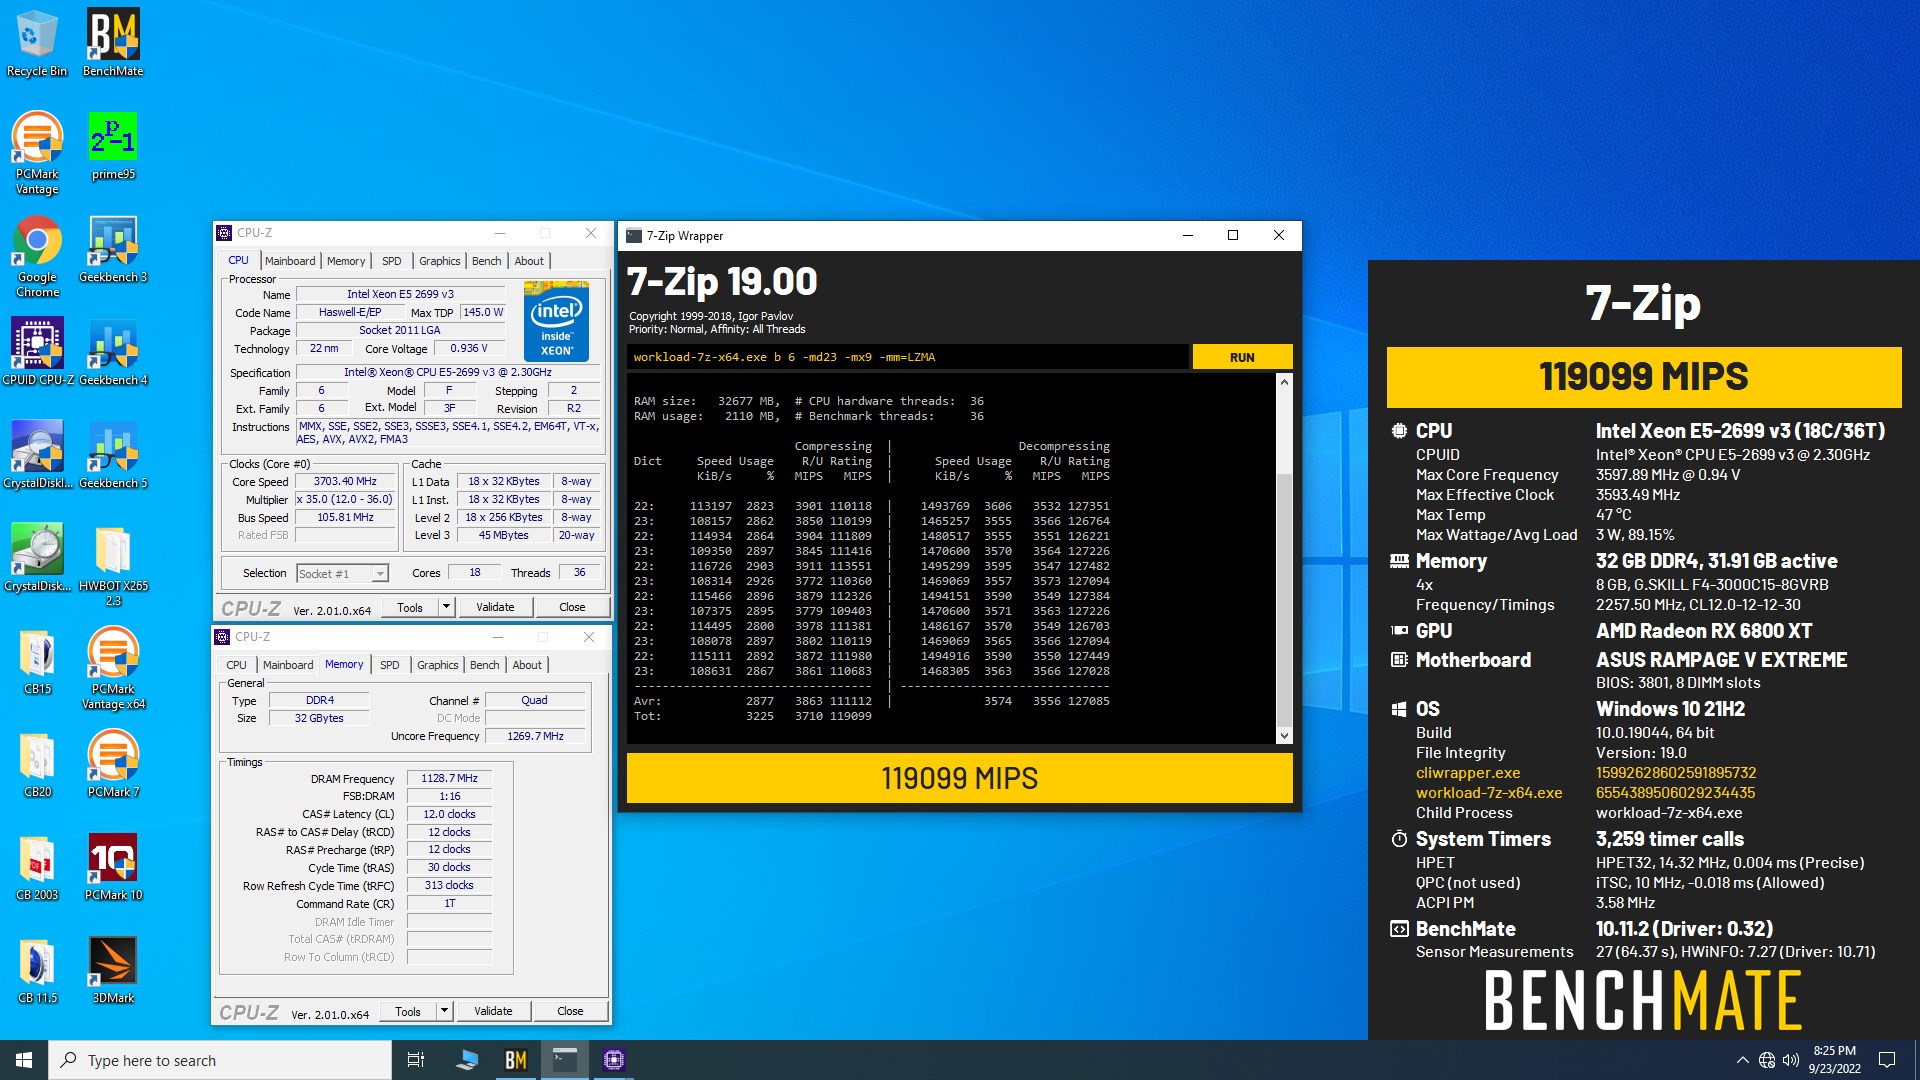Click the network icon in system tray
The height and width of the screenshot is (1080, 1920).
(1767, 1060)
